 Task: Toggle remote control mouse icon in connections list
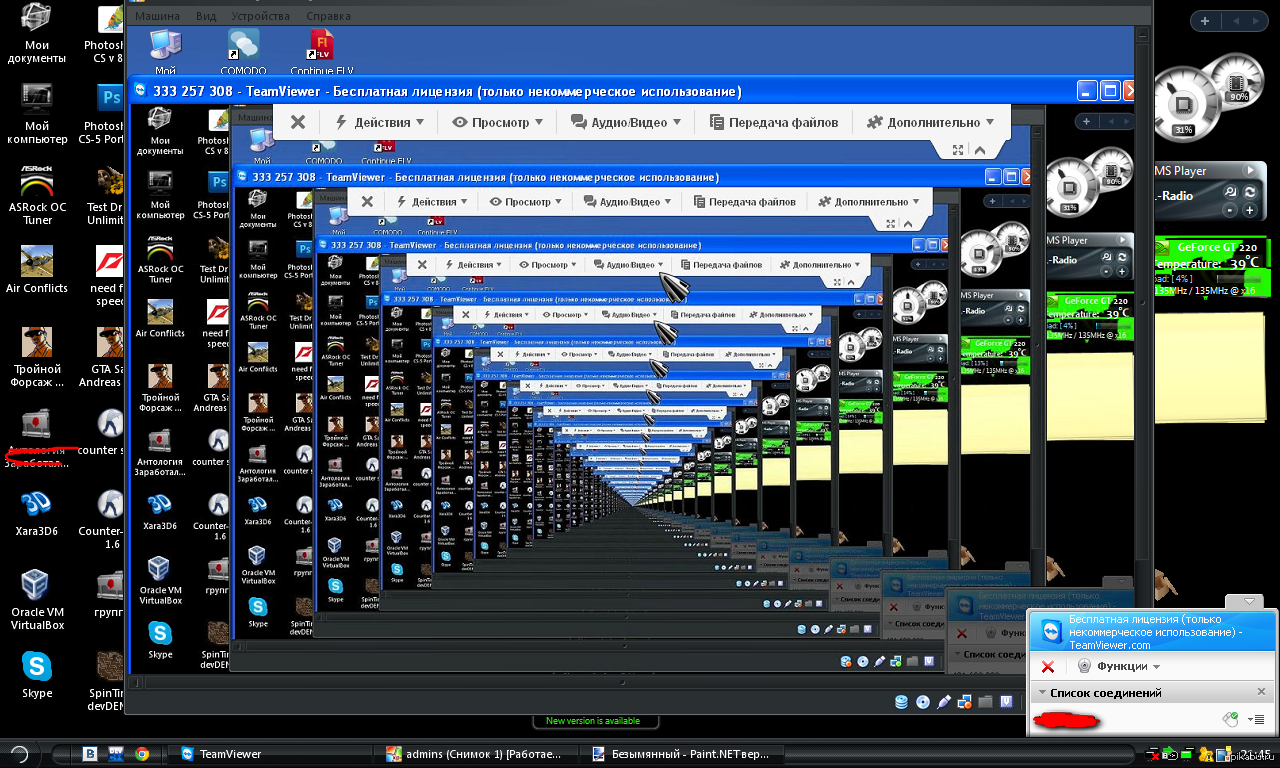tap(1231, 719)
